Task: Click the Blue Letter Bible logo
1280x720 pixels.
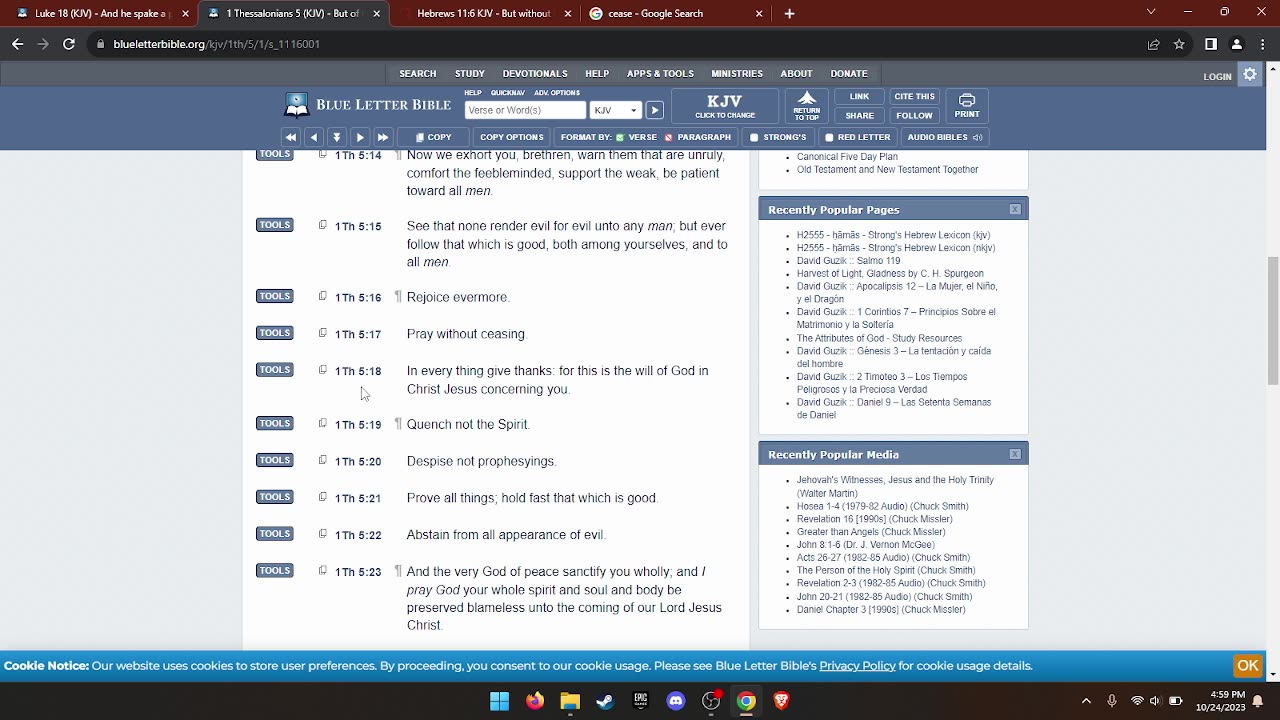Action: [367, 105]
